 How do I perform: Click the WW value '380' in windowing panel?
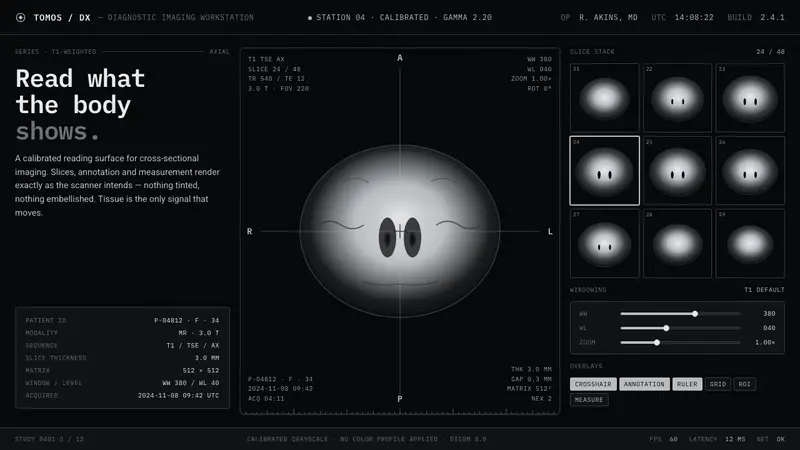coord(769,314)
